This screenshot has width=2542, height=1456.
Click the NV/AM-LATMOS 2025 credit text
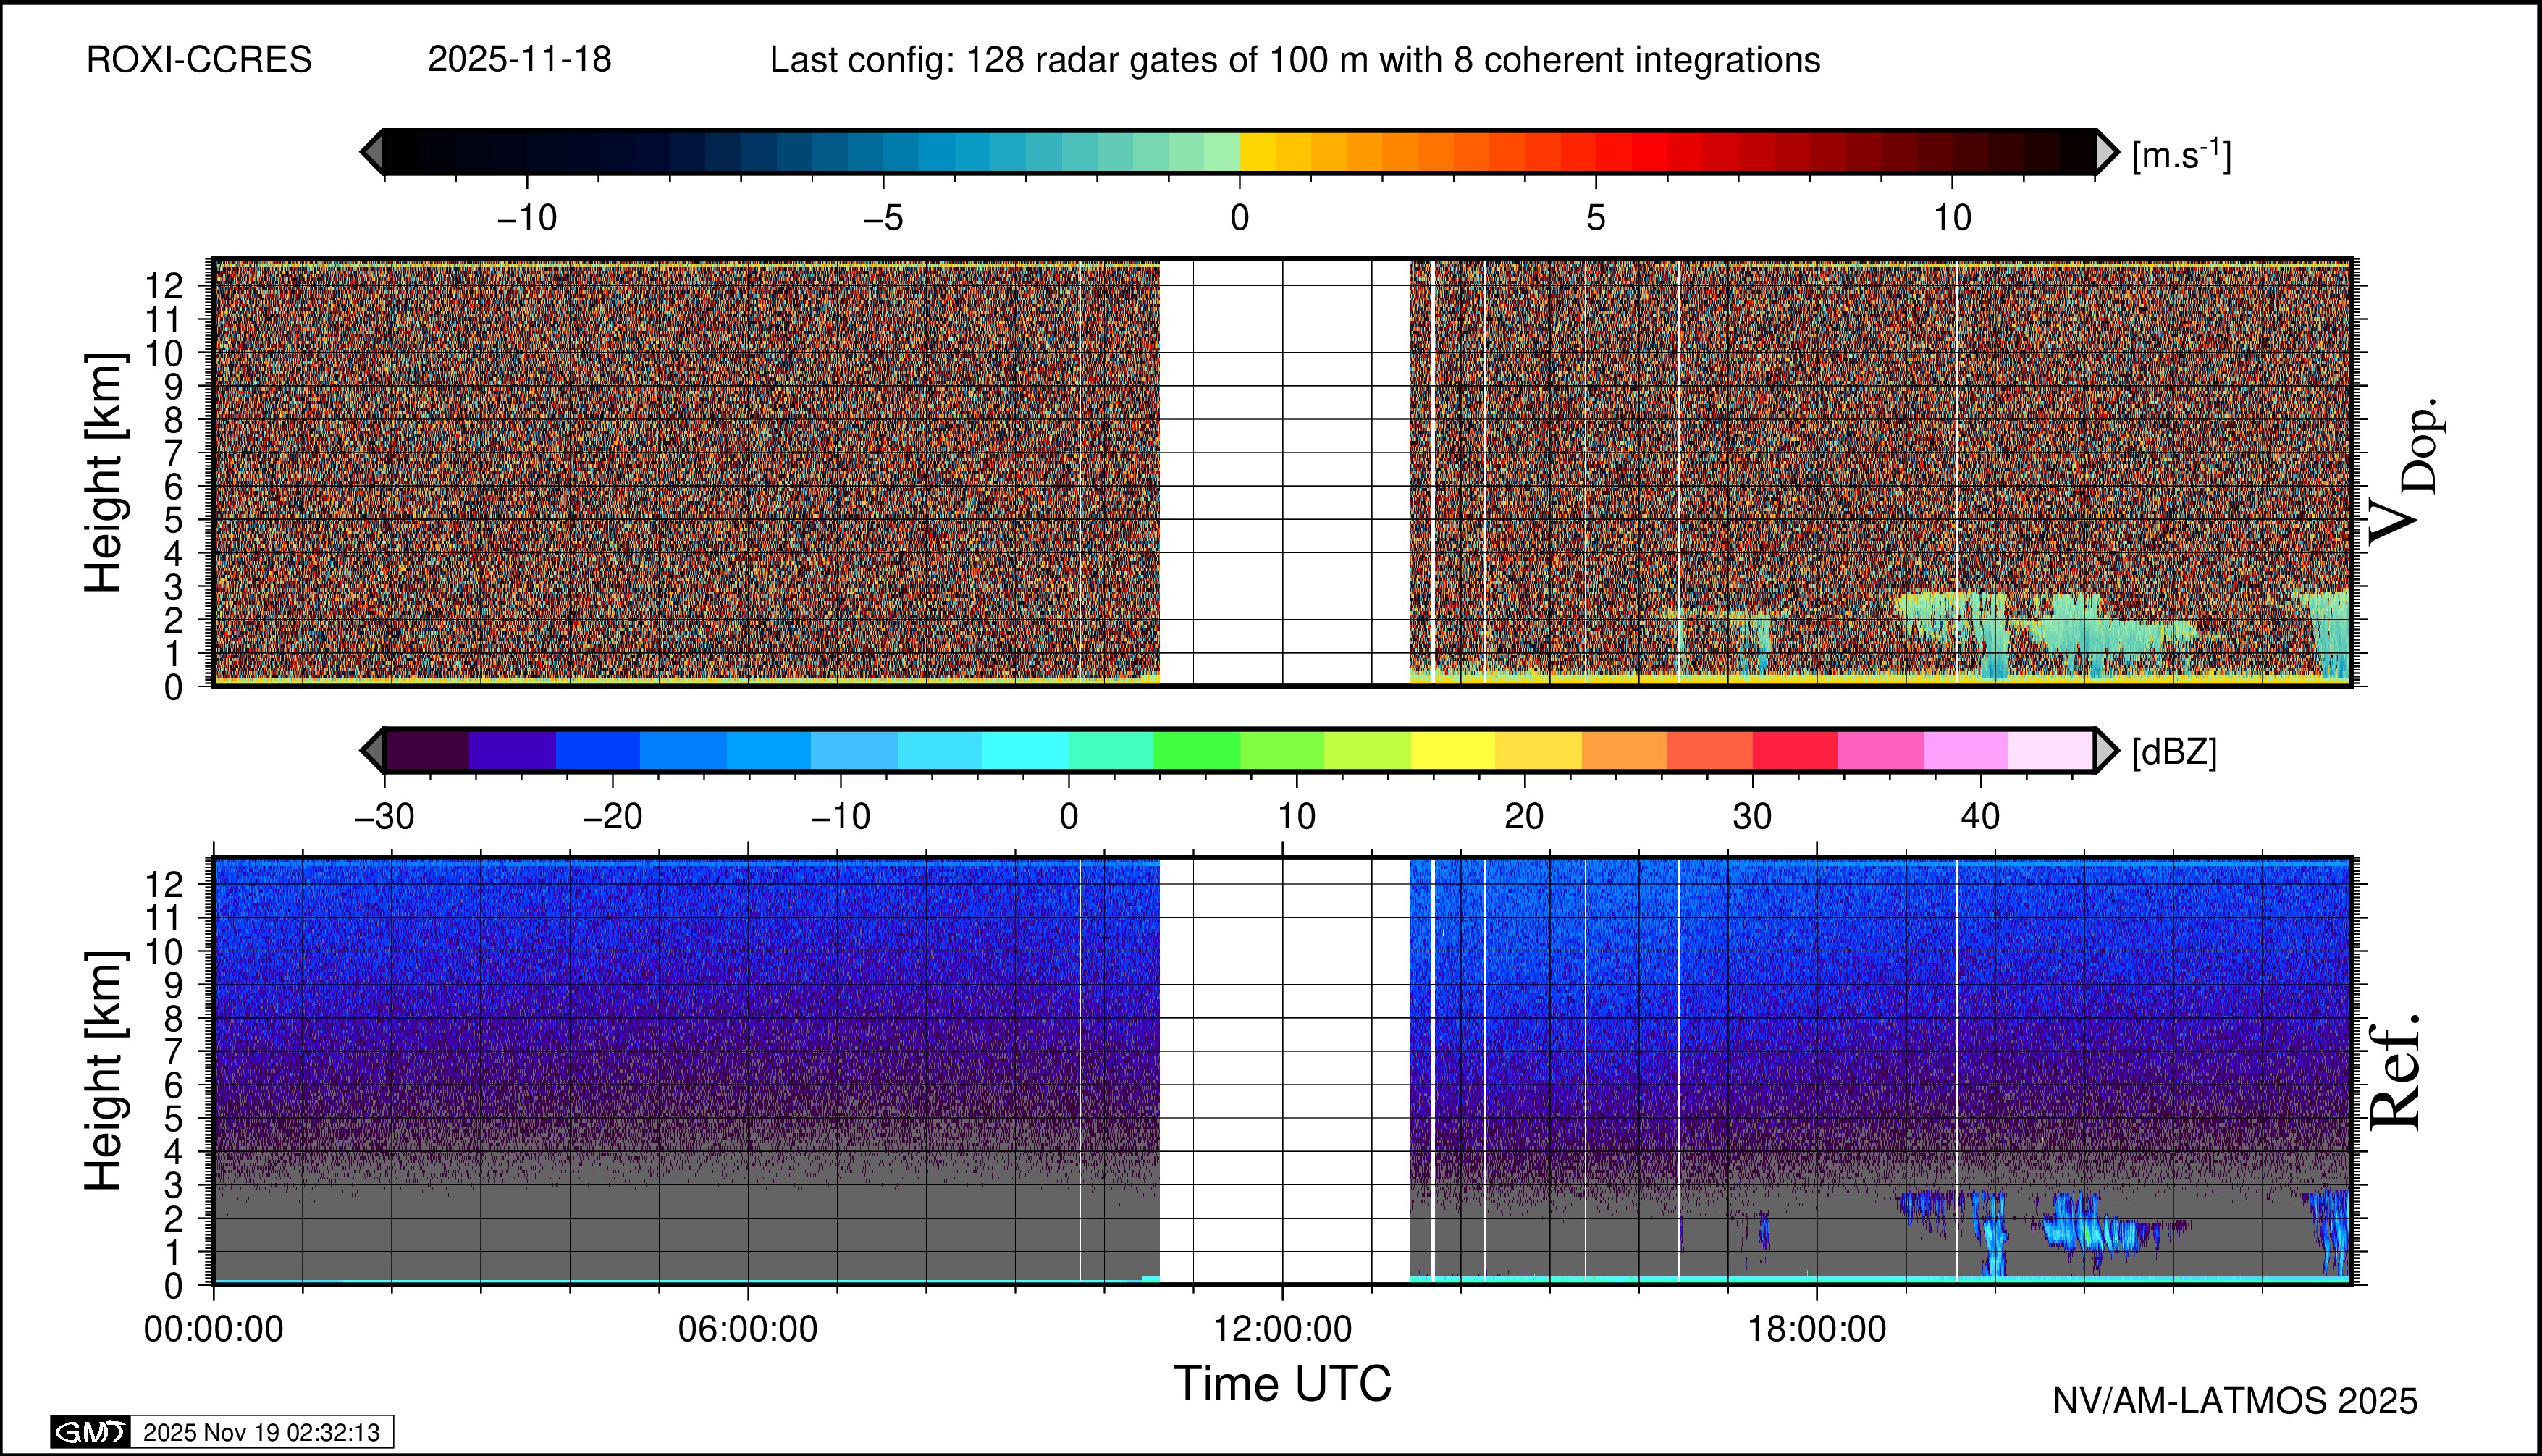[x=2235, y=1401]
